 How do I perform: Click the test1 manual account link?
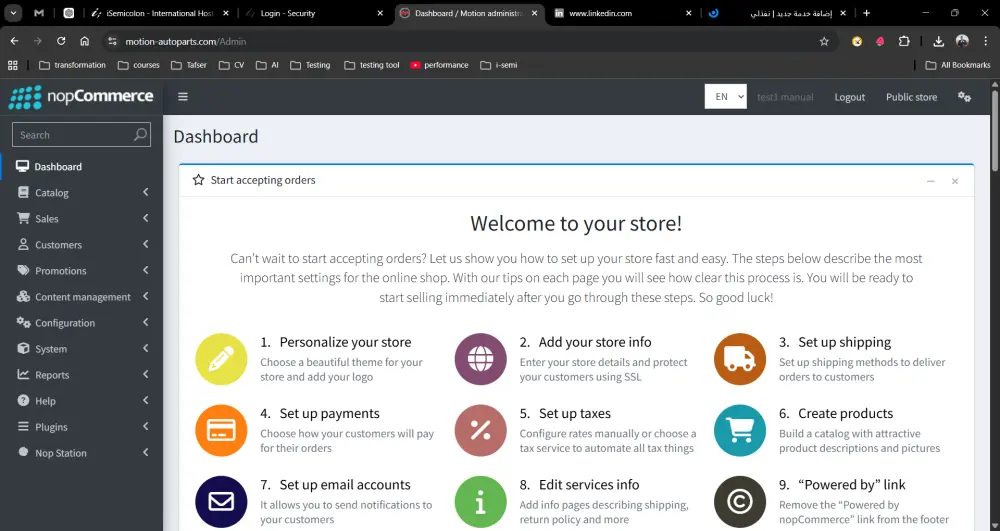(785, 97)
